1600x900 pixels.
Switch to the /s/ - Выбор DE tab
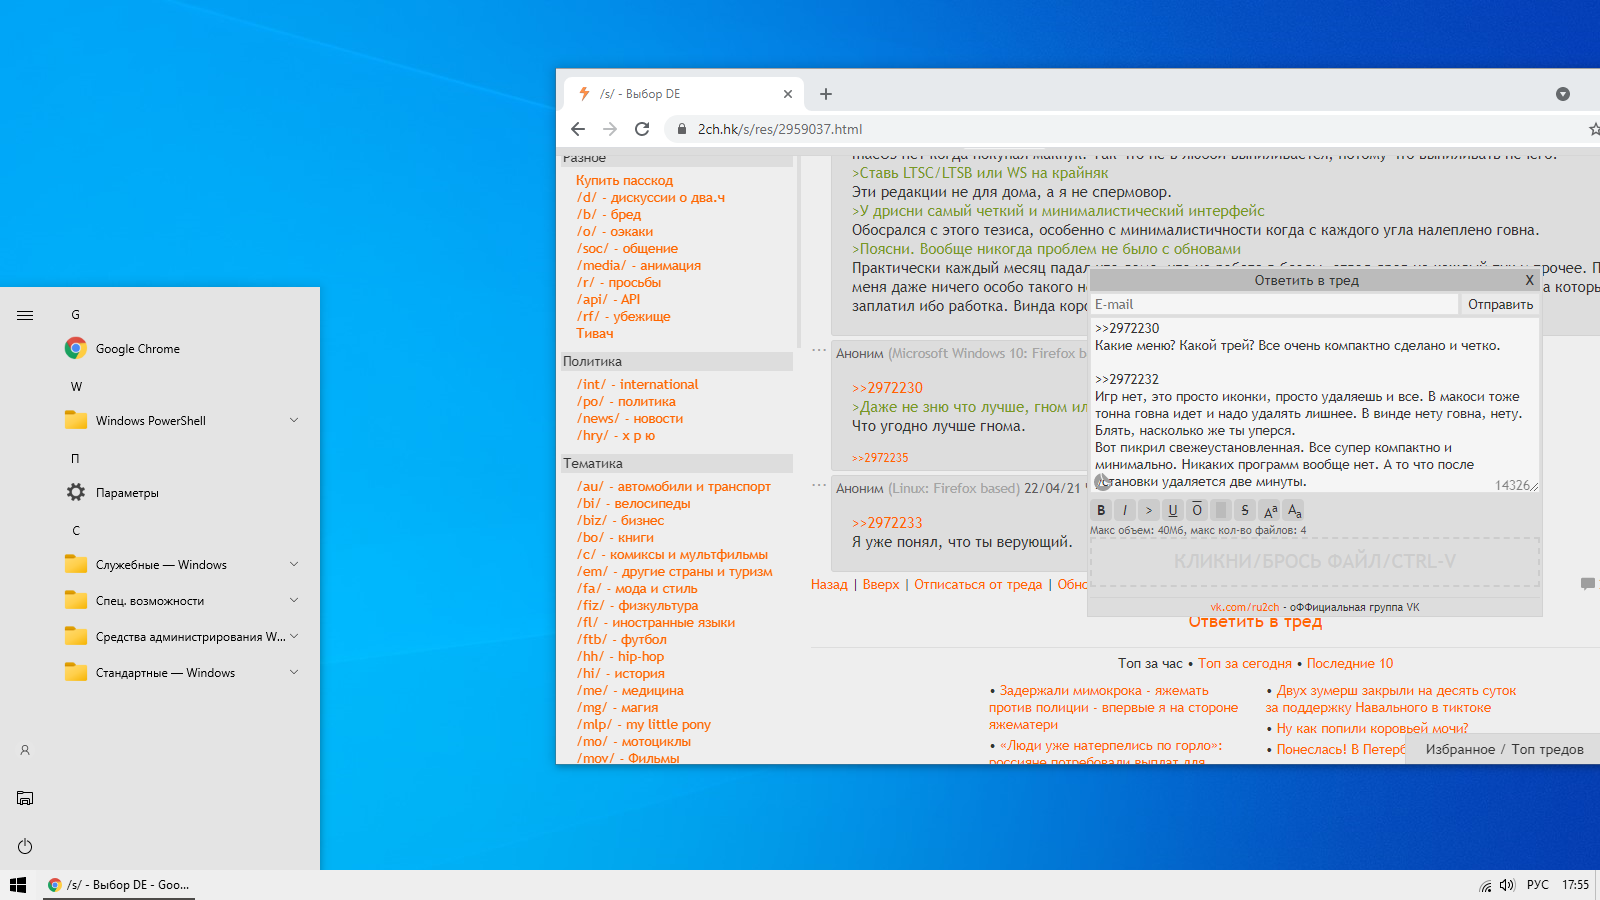683,94
